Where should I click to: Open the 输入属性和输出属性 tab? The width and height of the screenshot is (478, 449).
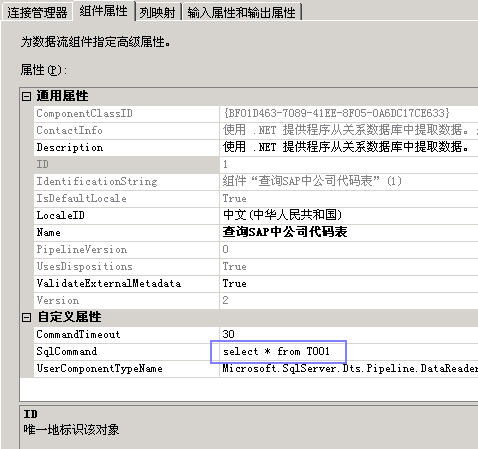click(x=241, y=13)
